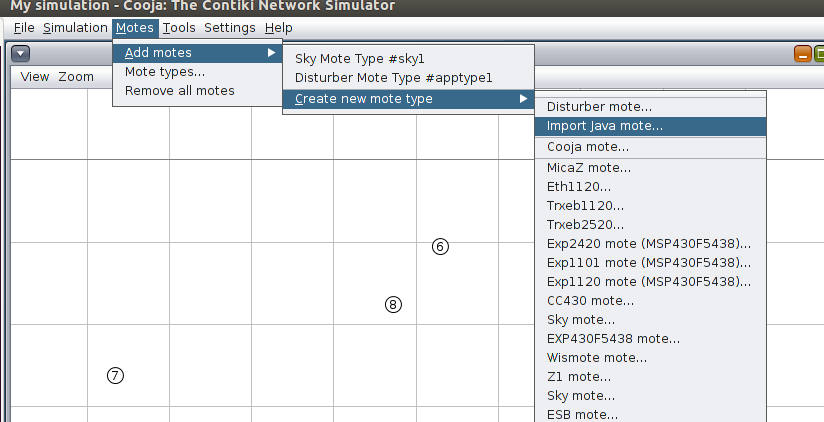
Task: Create an EXP430F5438 mote...
Action: (651, 338)
